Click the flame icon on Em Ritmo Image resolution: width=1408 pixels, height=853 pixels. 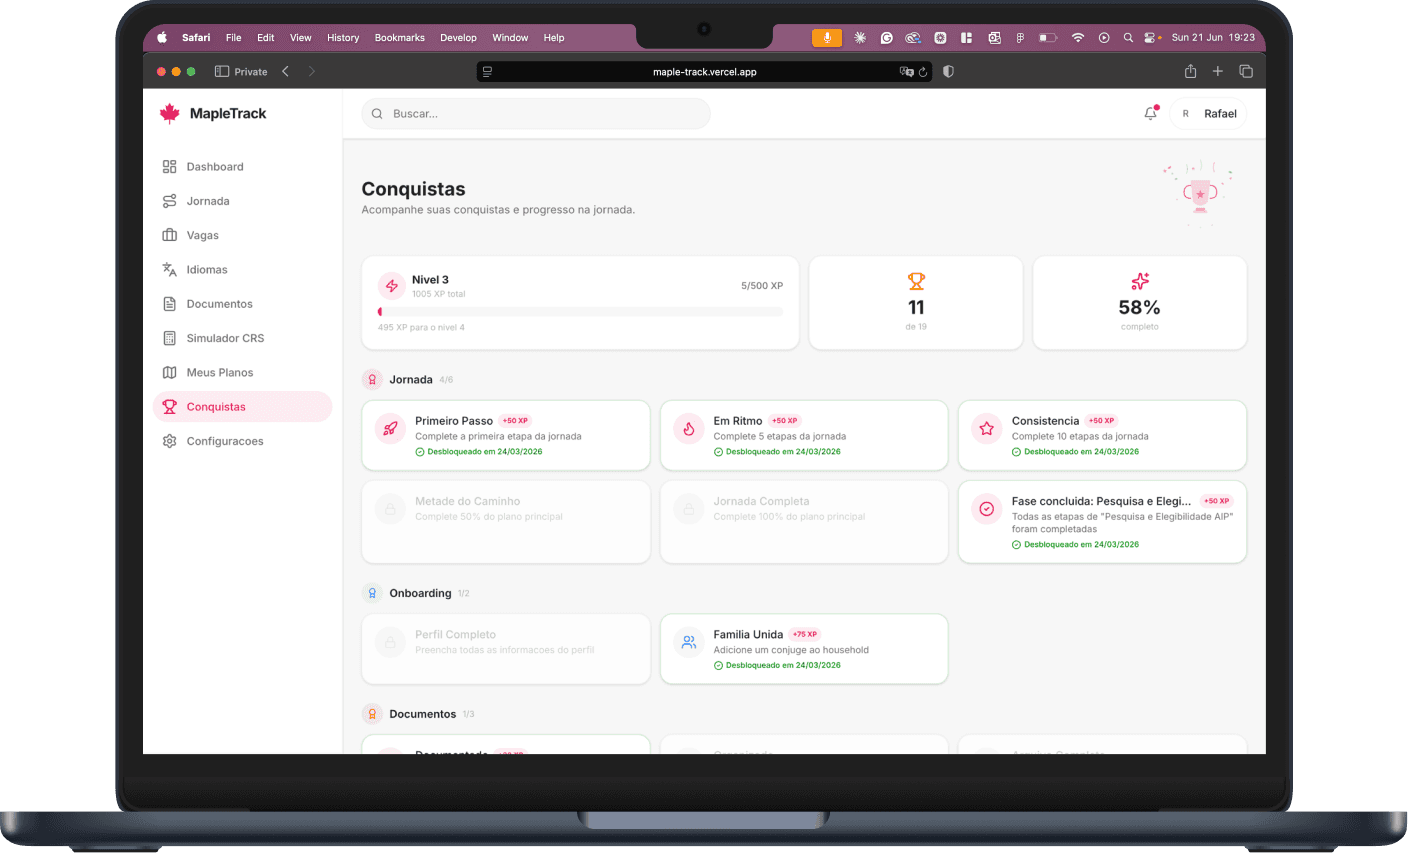point(688,428)
